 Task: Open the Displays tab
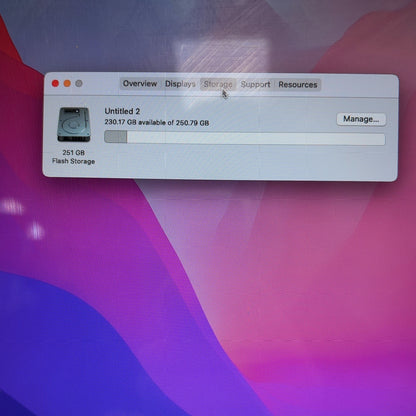click(180, 84)
